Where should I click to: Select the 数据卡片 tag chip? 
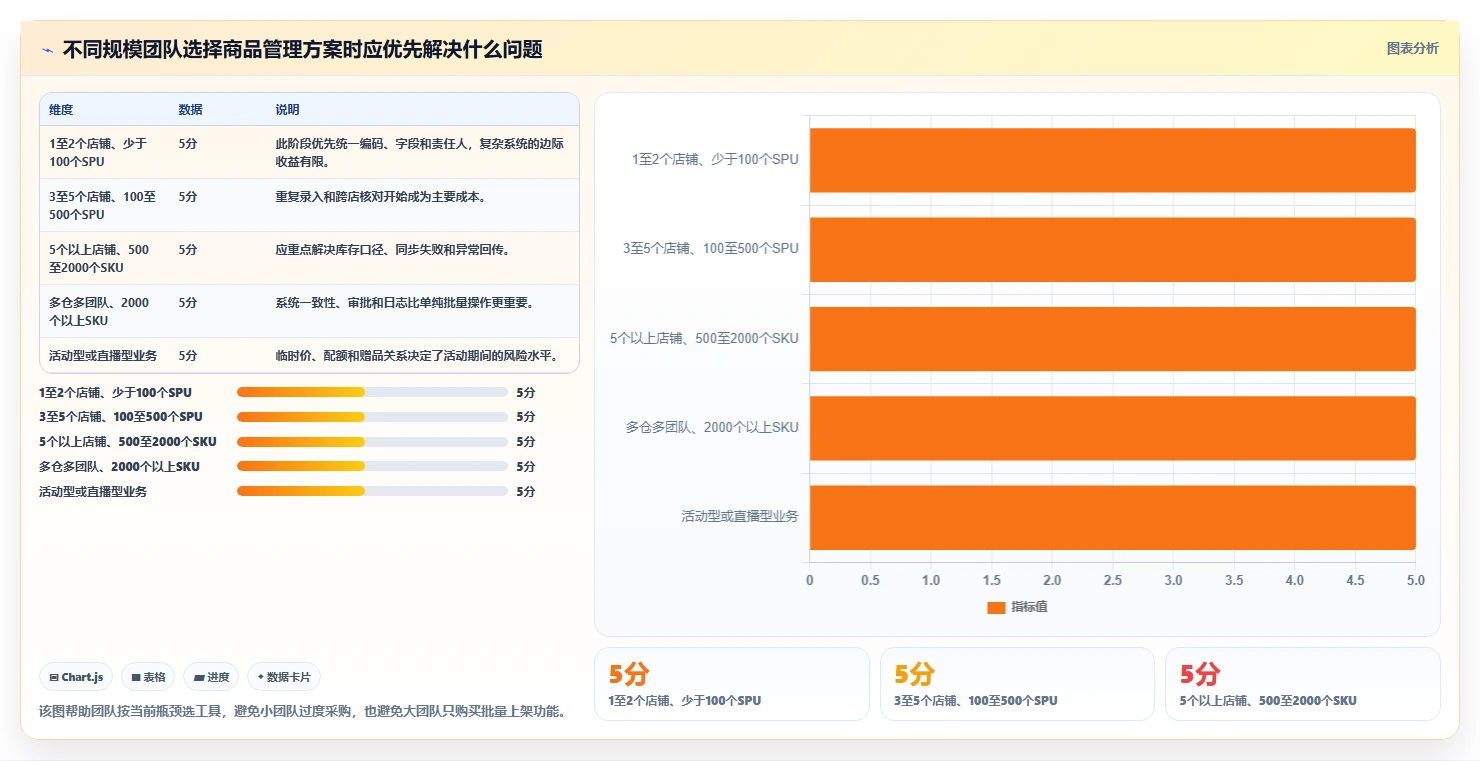284,677
